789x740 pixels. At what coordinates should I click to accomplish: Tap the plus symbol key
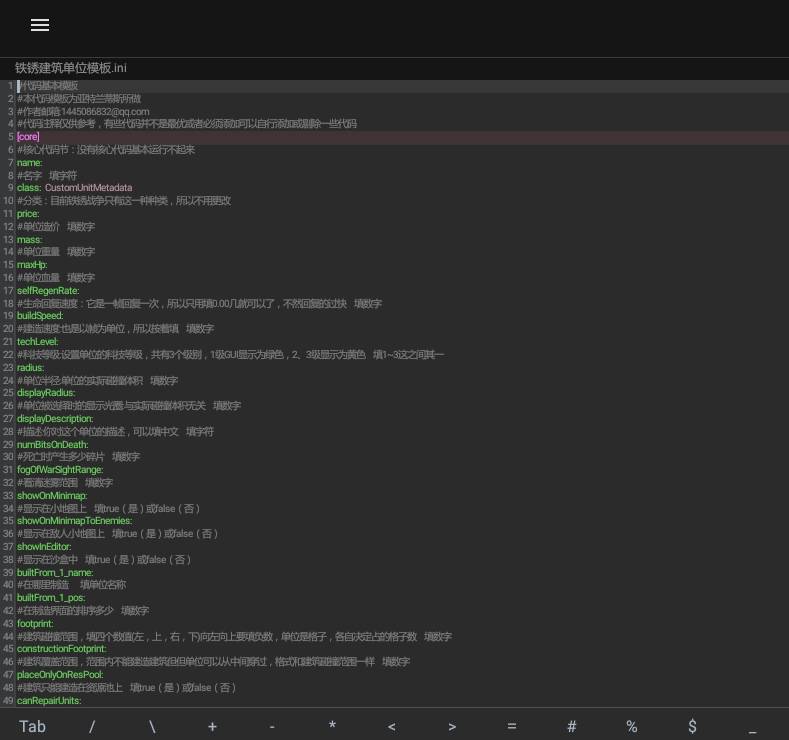pos(212,726)
